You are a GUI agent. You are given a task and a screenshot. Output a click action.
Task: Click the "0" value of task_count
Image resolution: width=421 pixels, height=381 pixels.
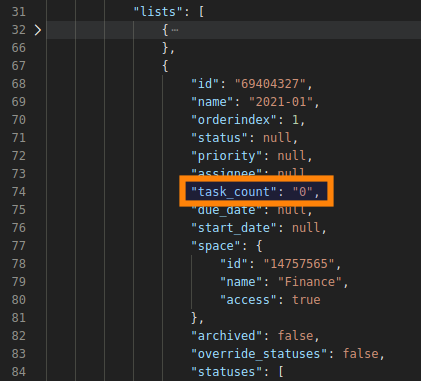pyautogui.click(x=302, y=192)
